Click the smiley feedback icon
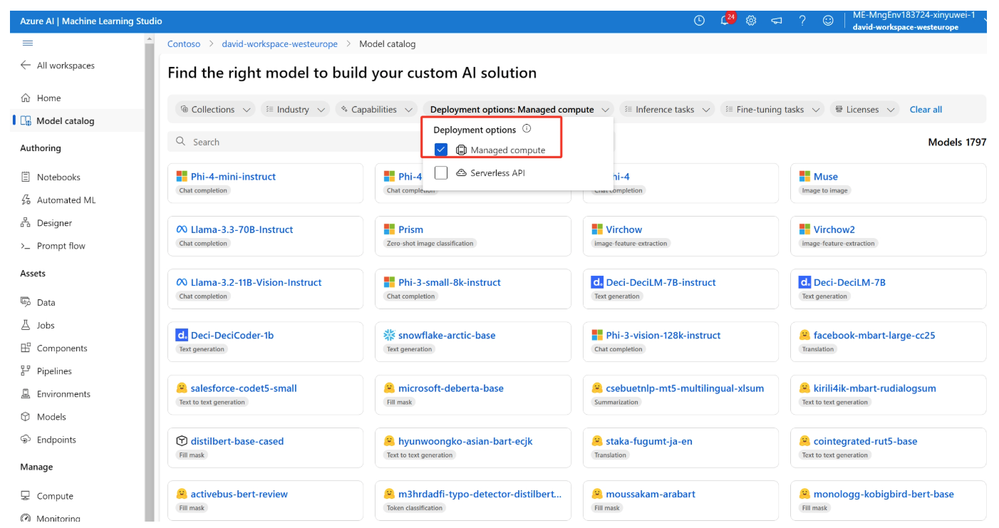 click(828, 20)
